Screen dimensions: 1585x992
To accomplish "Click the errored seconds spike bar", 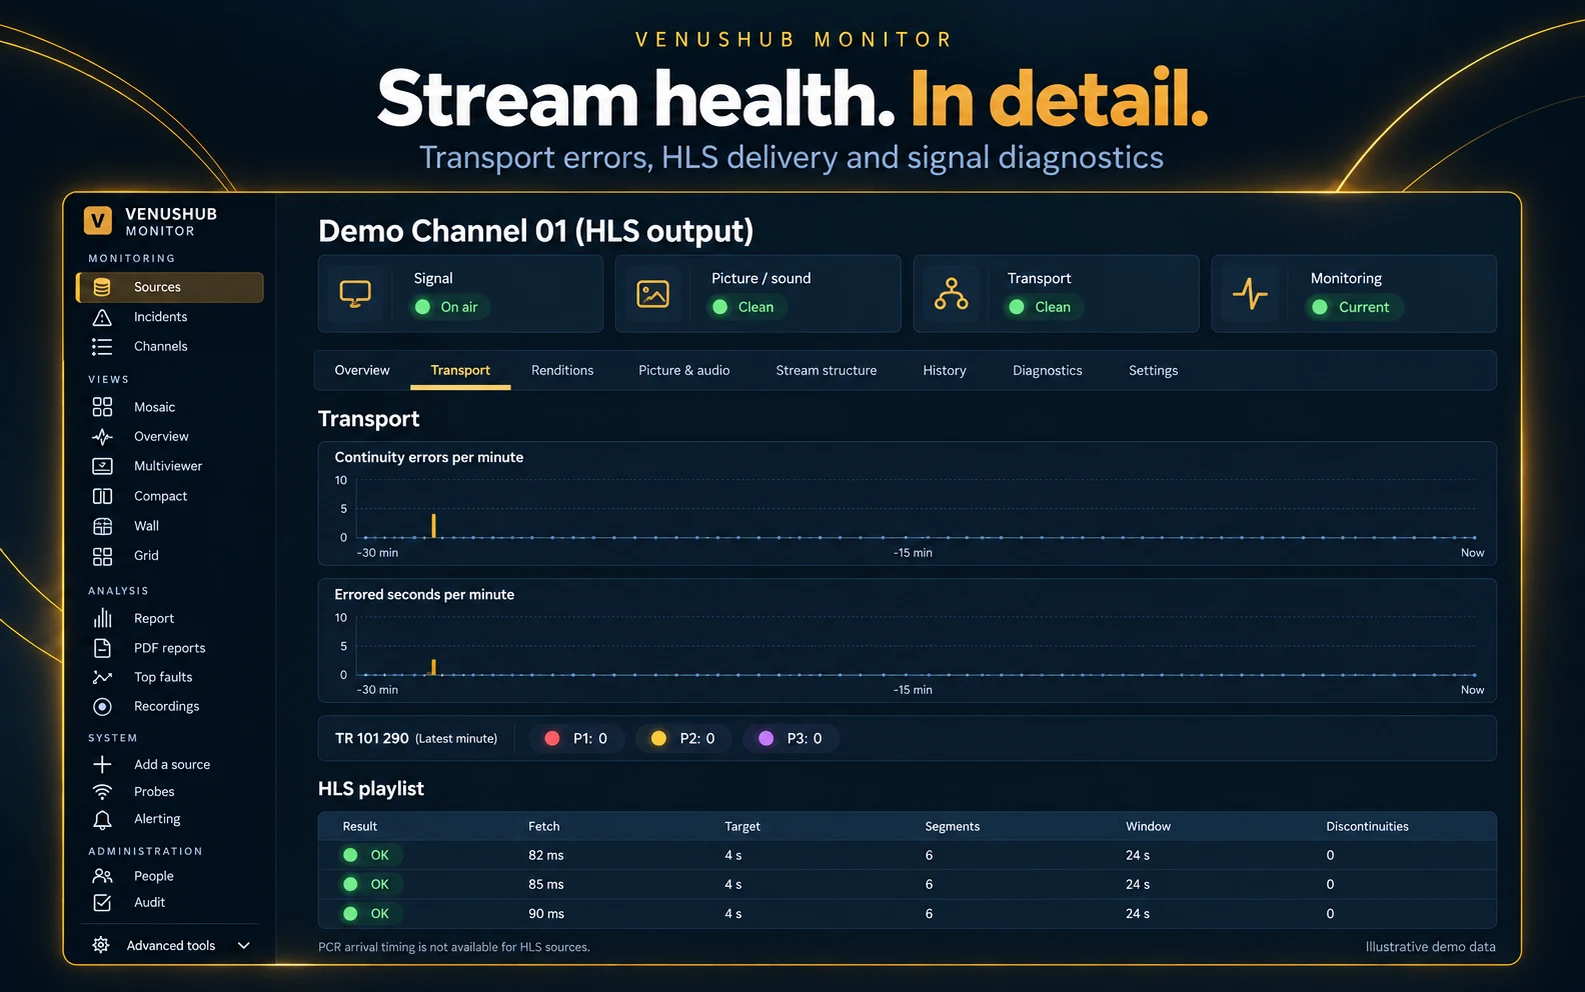I will [433, 667].
